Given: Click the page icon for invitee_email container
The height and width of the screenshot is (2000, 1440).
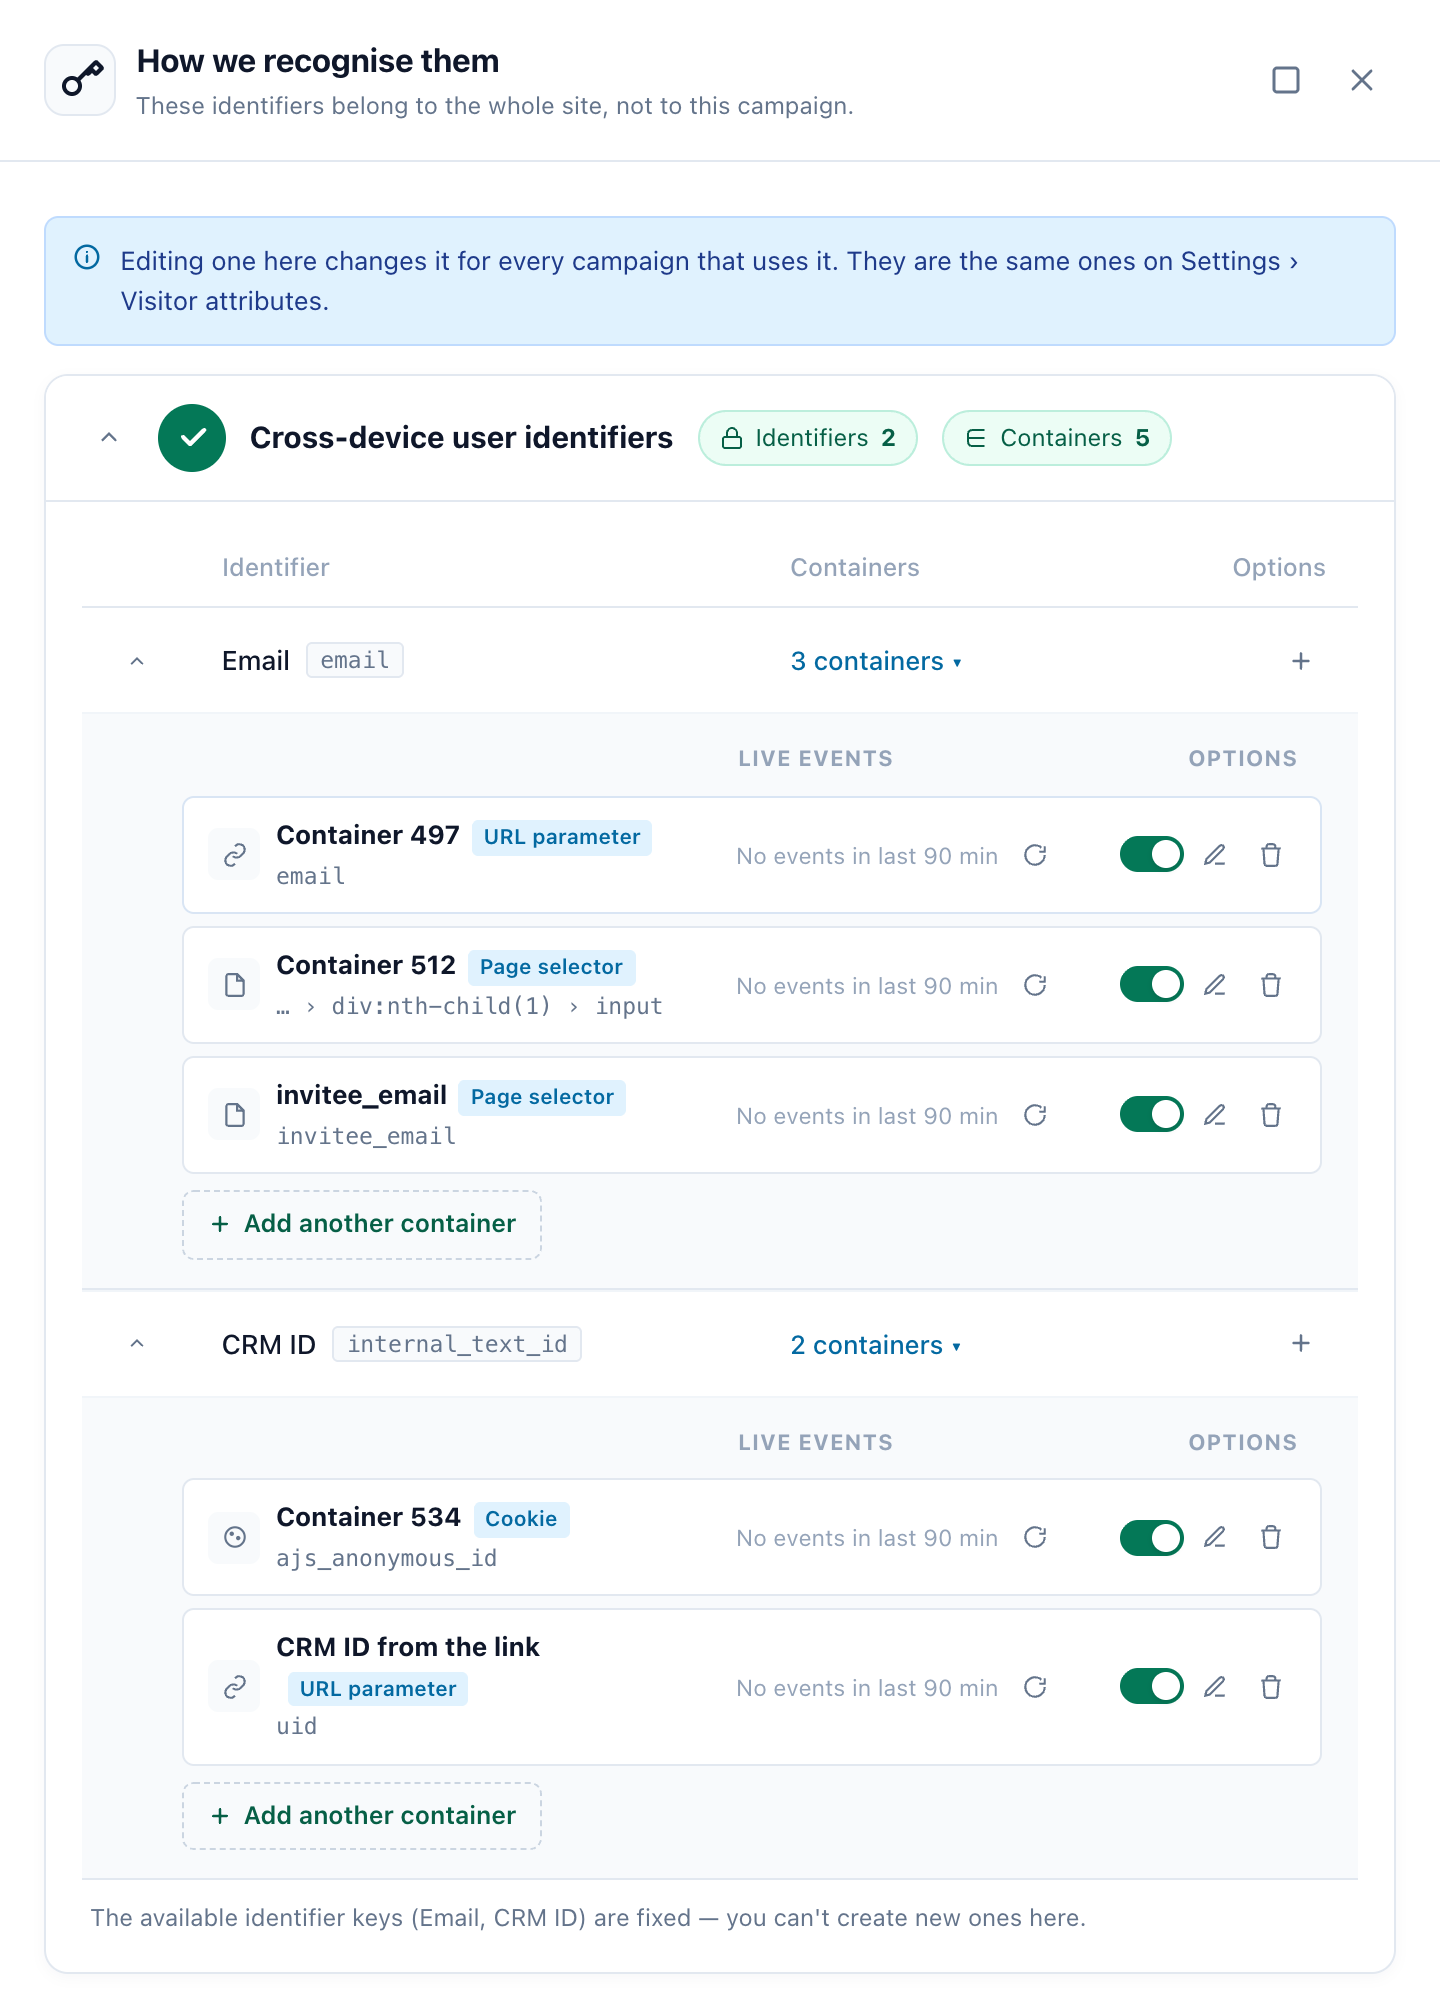Looking at the screenshot, I should (x=235, y=1115).
